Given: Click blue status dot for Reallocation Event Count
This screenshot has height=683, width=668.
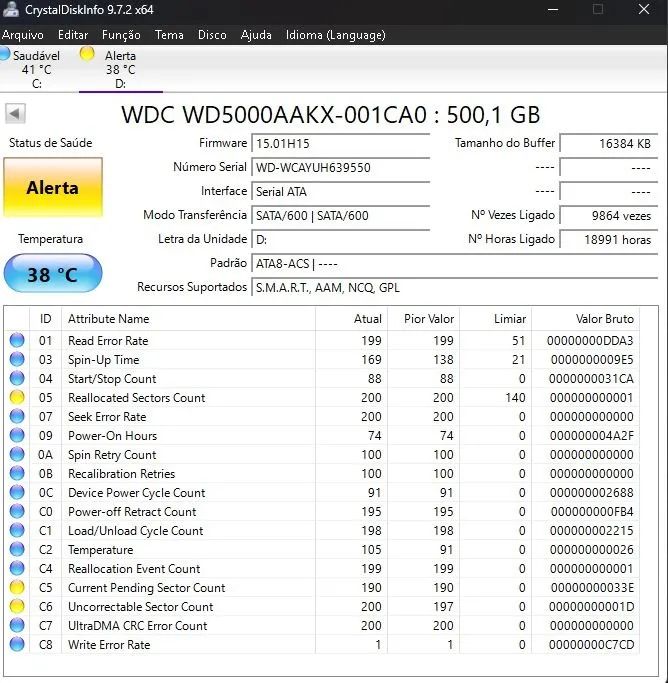Looking at the screenshot, I should [17, 568].
